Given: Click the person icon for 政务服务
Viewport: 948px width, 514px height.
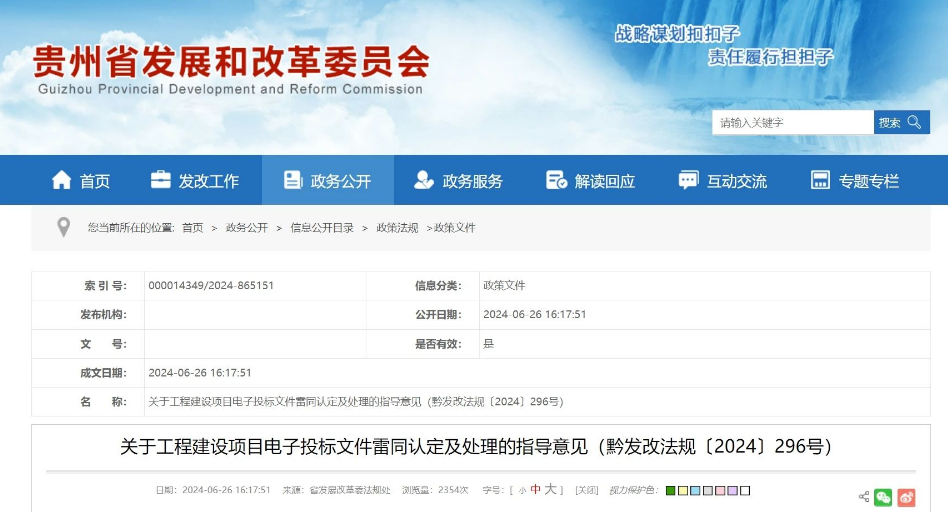Looking at the screenshot, I should (x=424, y=180).
